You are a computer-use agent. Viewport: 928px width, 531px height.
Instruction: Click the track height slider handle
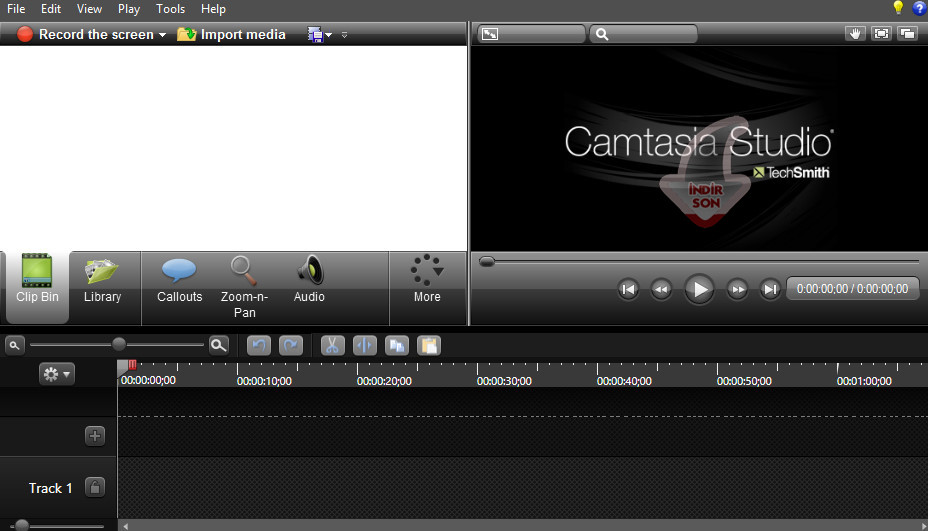pyautogui.click(x=22, y=525)
